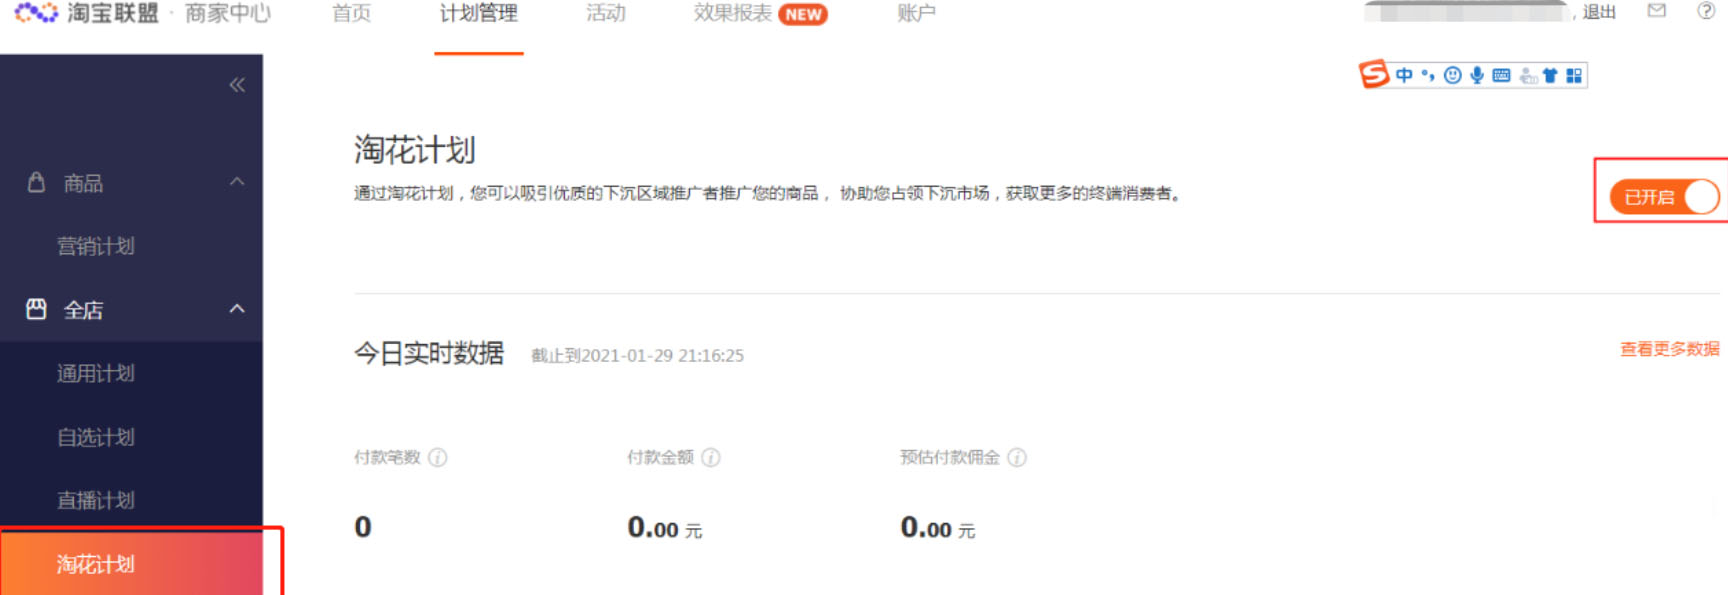1728x595 pixels.
Task: Click timestamp 截止到2021-01-29 21:16:25
Action: [637, 355]
